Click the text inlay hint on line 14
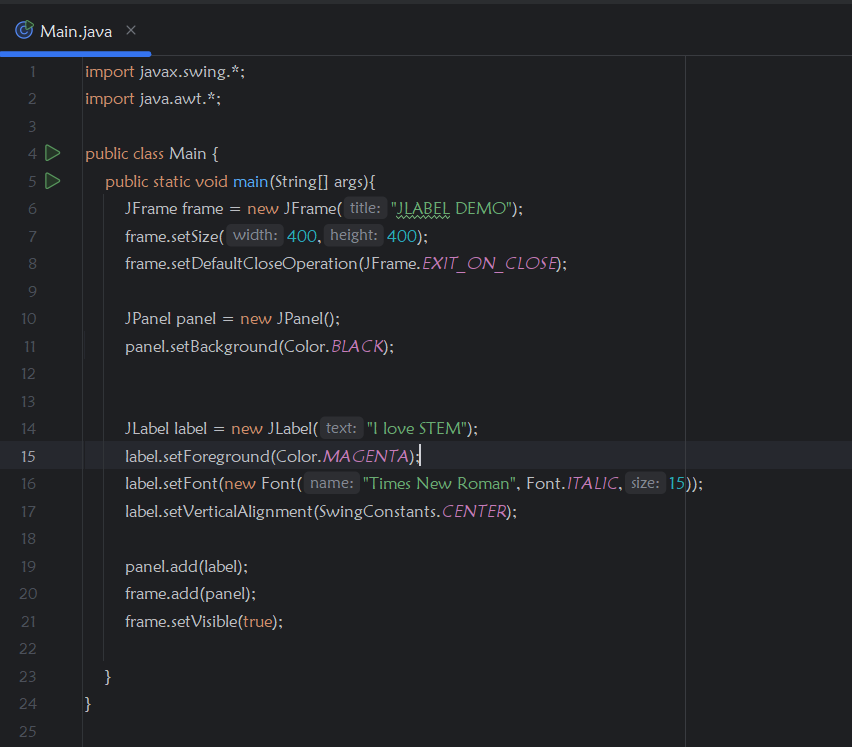852x747 pixels. point(340,427)
